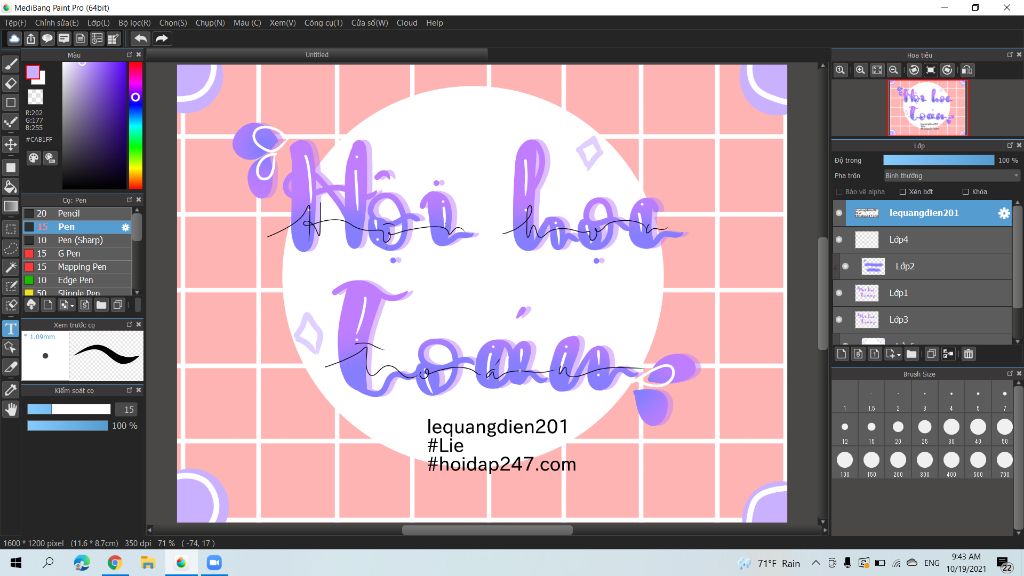Select the Pencil brush

77,214
